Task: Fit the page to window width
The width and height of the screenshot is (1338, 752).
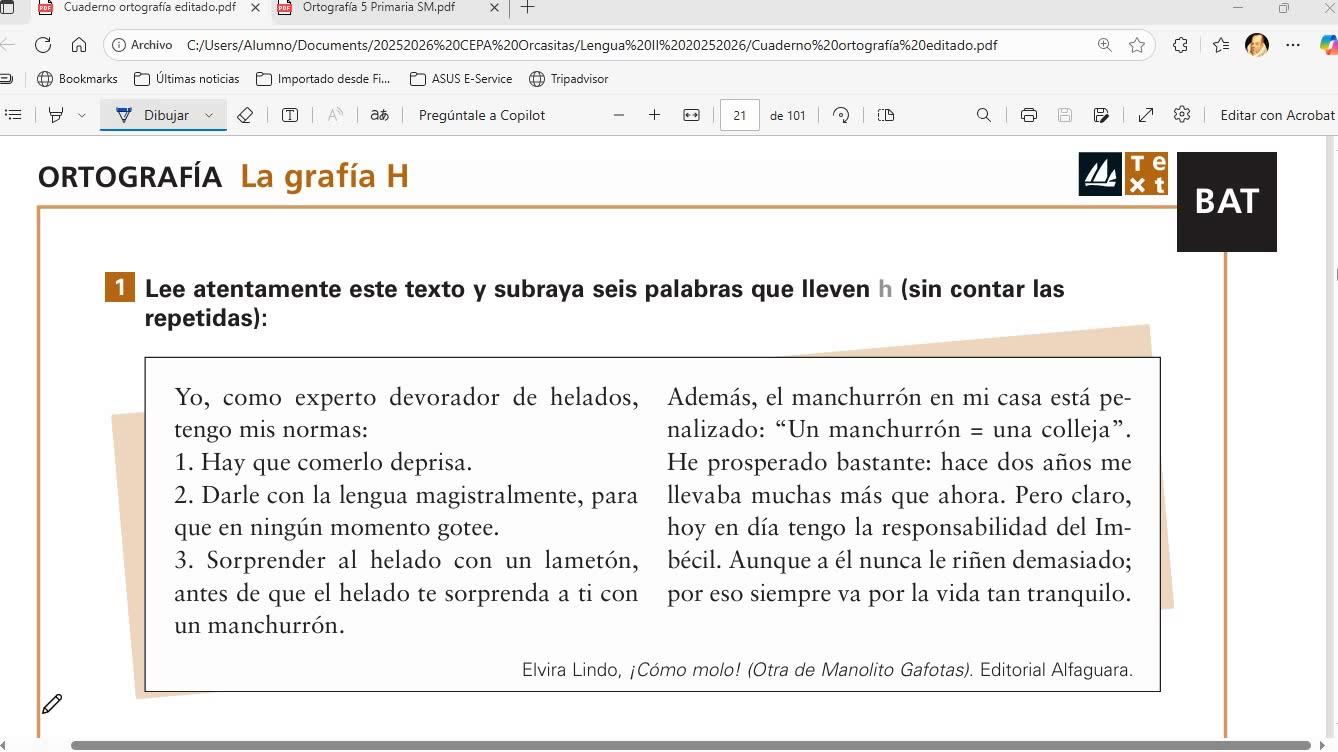Action: tap(691, 115)
